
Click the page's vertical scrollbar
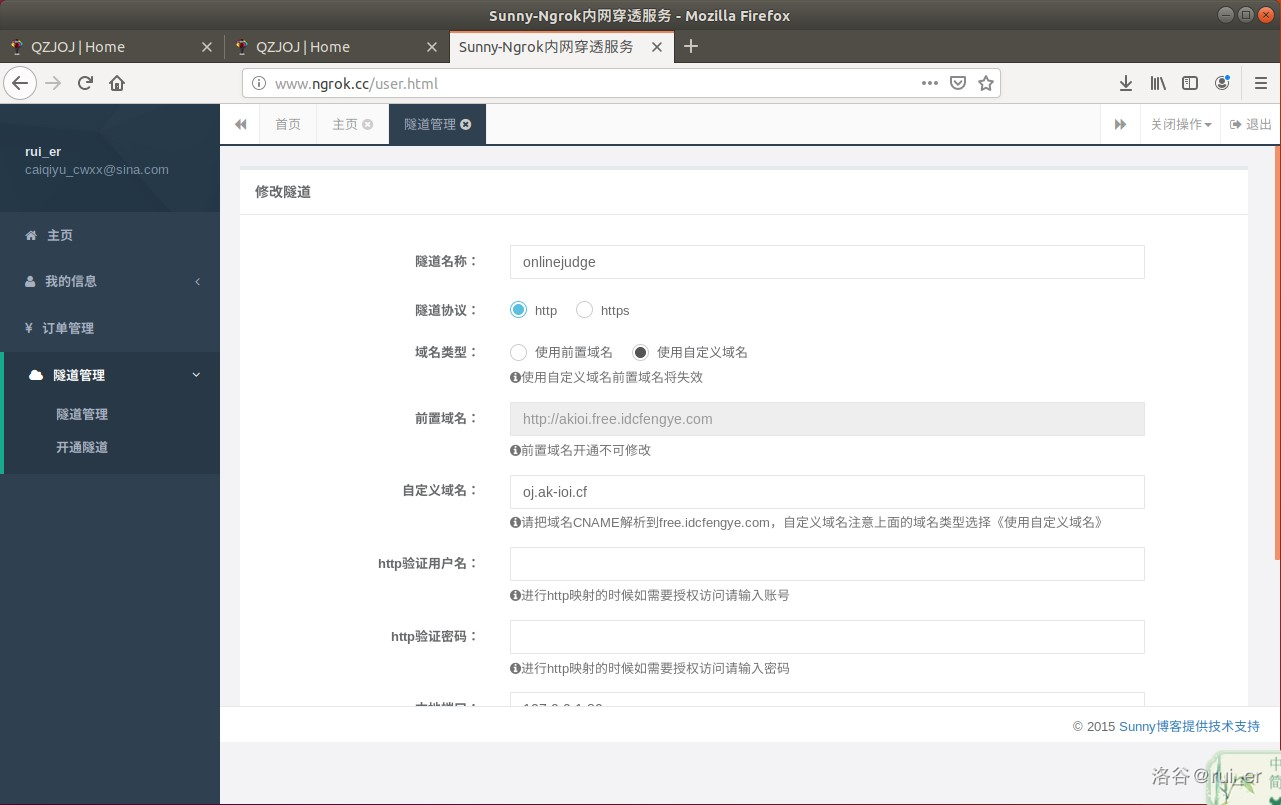click(x=1276, y=350)
